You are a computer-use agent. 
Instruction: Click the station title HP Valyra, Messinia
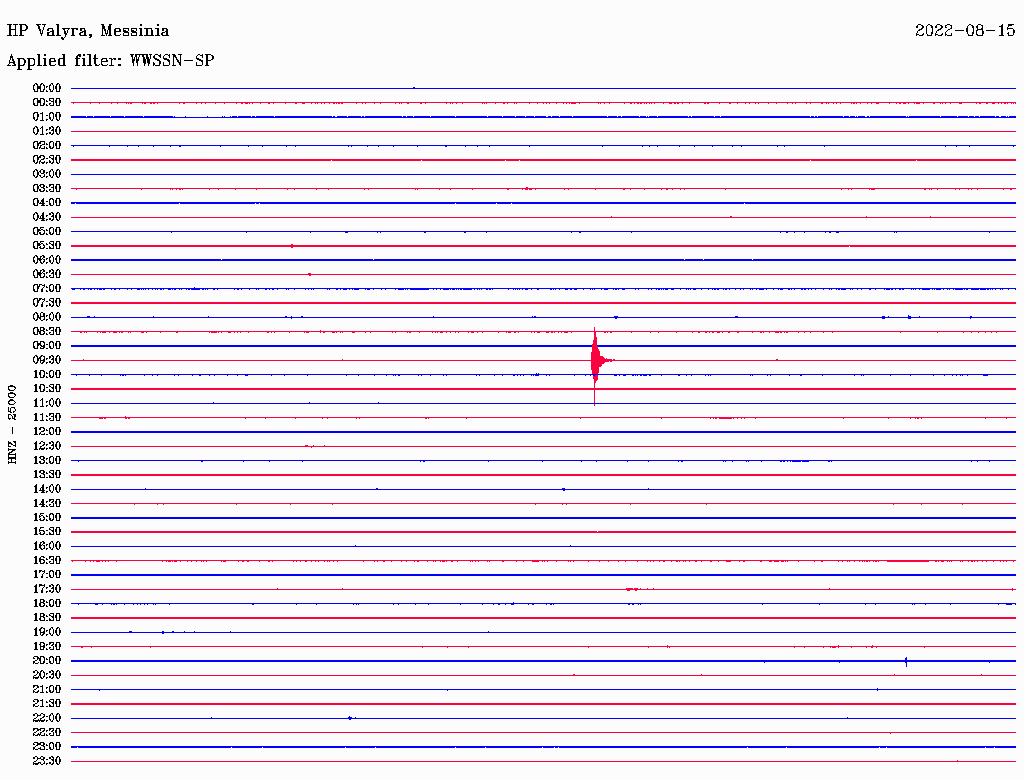(88, 31)
